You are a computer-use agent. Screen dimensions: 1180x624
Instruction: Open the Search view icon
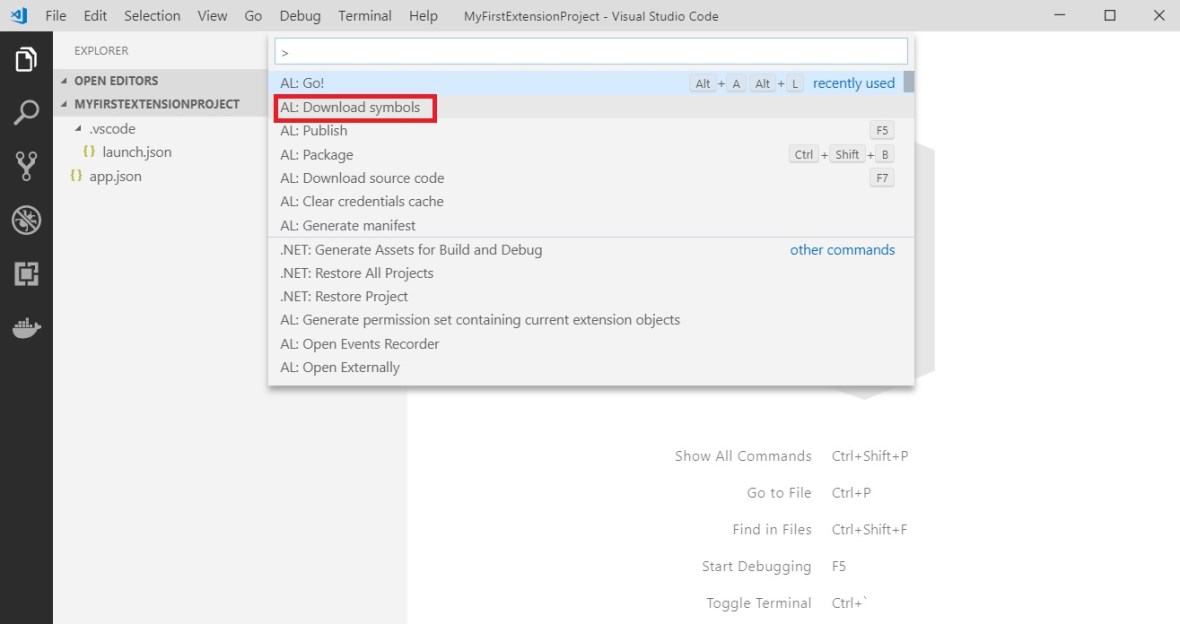click(x=26, y=113)
